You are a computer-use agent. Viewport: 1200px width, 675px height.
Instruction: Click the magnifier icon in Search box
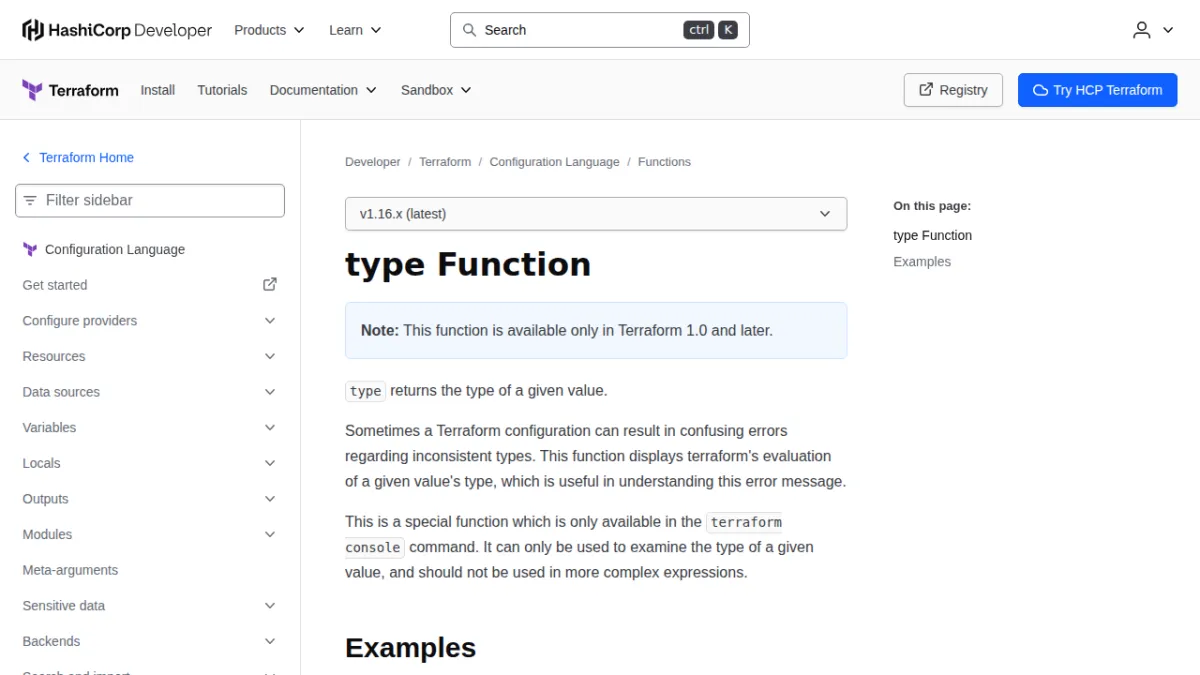click(469, 30)
